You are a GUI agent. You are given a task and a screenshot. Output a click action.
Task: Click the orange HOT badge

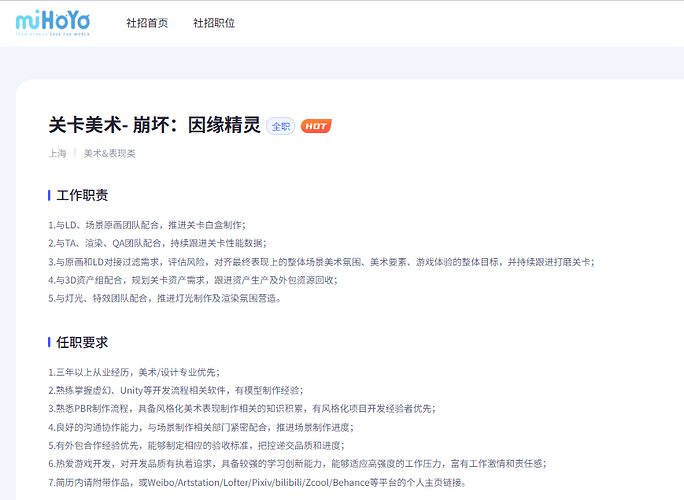click(316, 126)
